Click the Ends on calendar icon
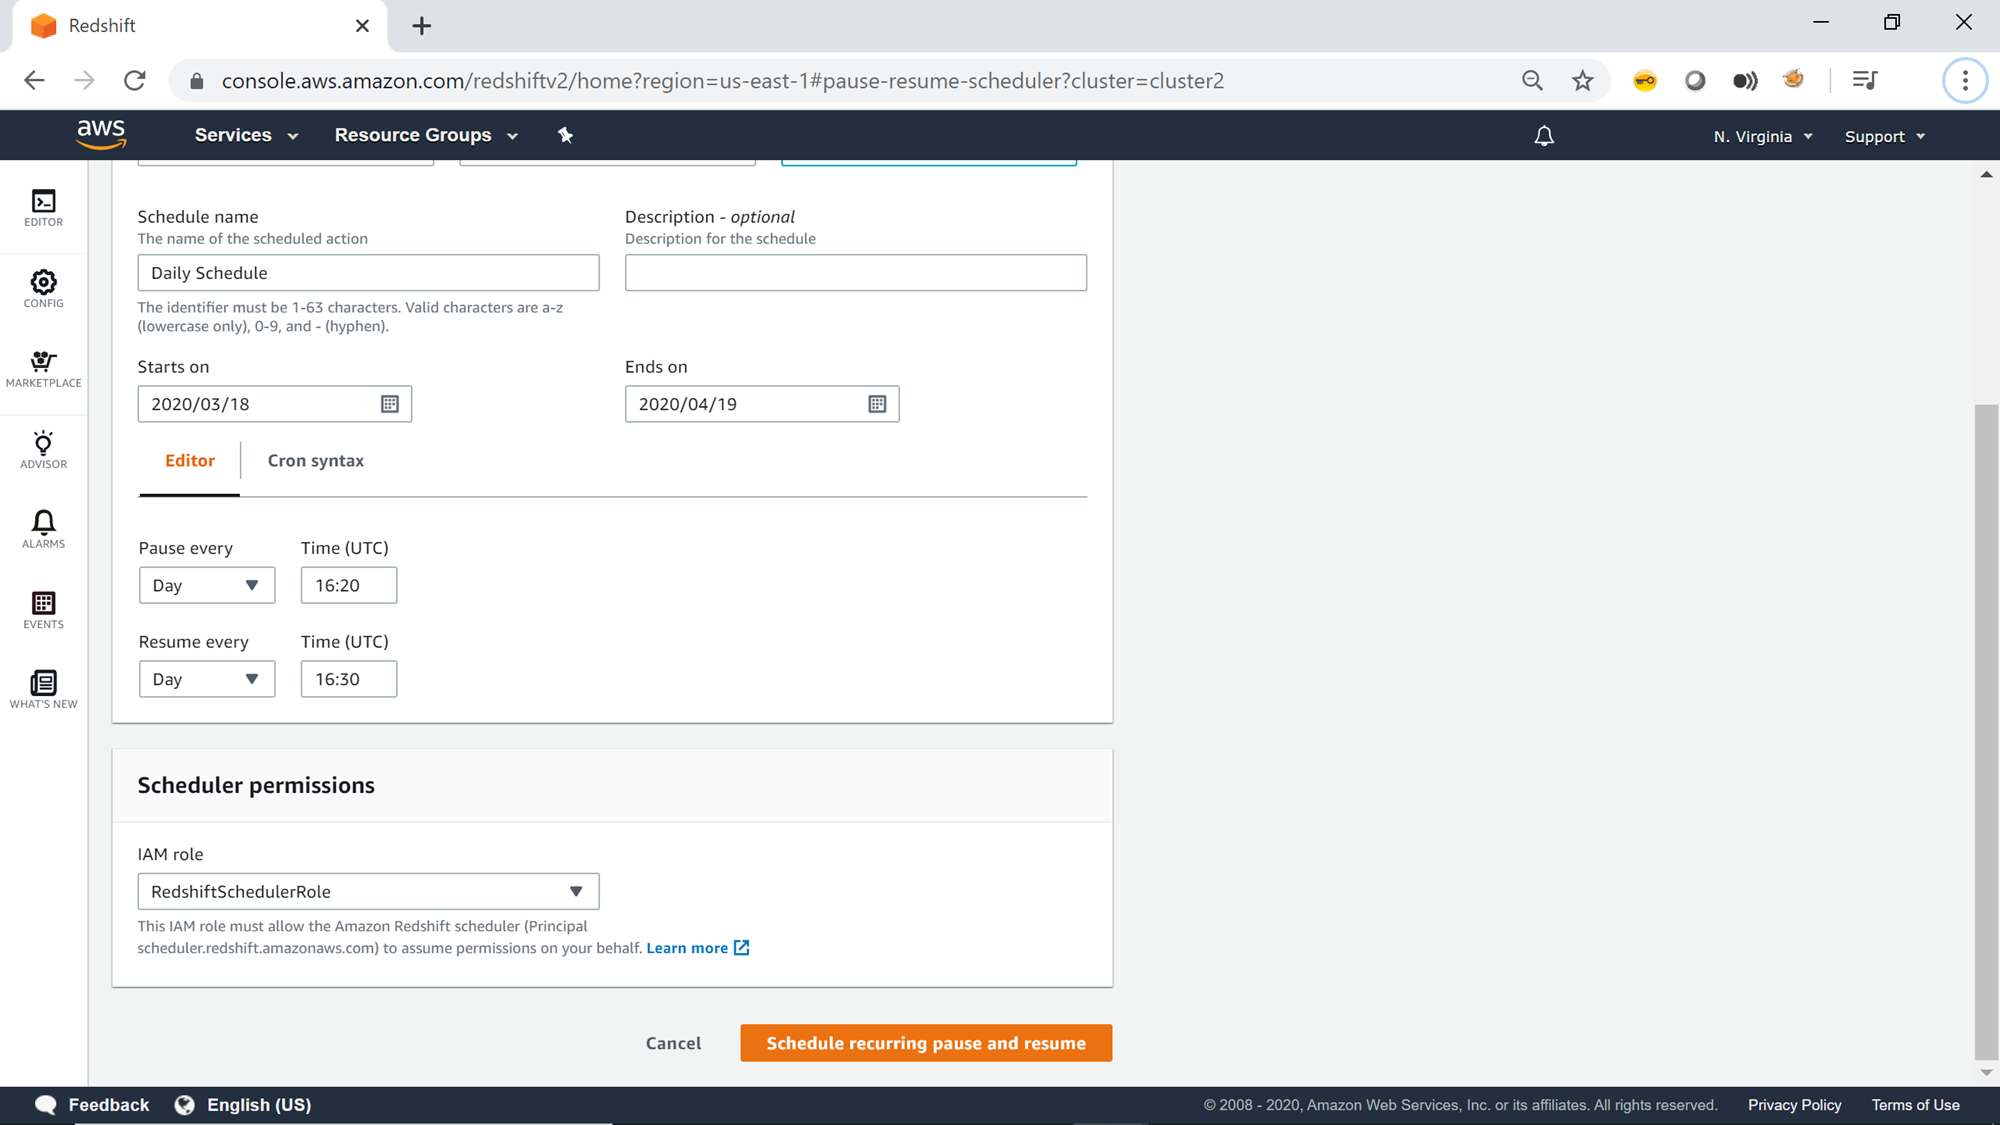This screenshot has width=2000, height=1125. click(877, 404)
